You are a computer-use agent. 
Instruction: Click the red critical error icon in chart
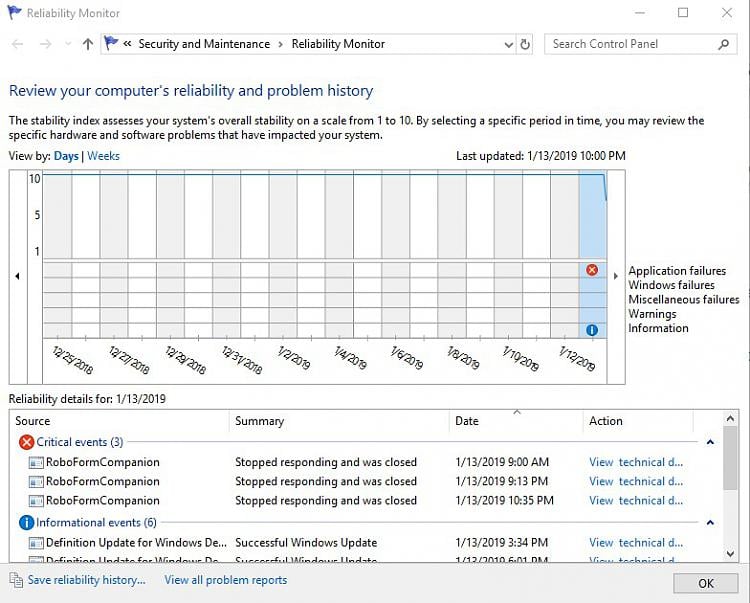pos(592,270)
